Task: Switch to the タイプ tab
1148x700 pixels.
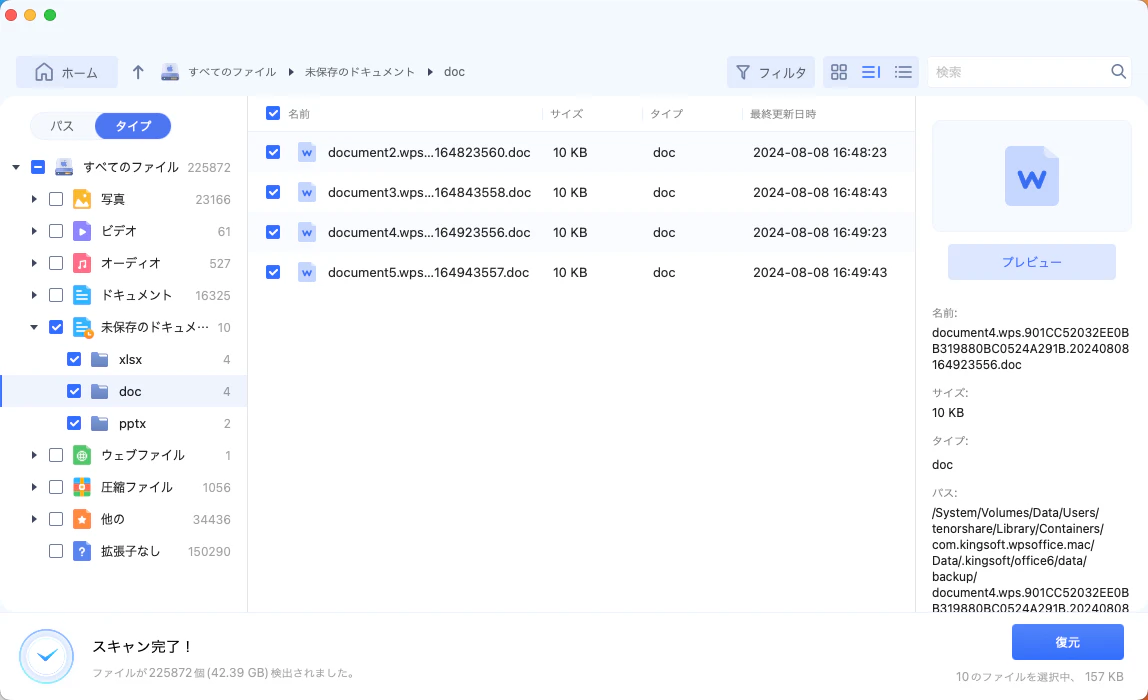Action: pos(133,126)
